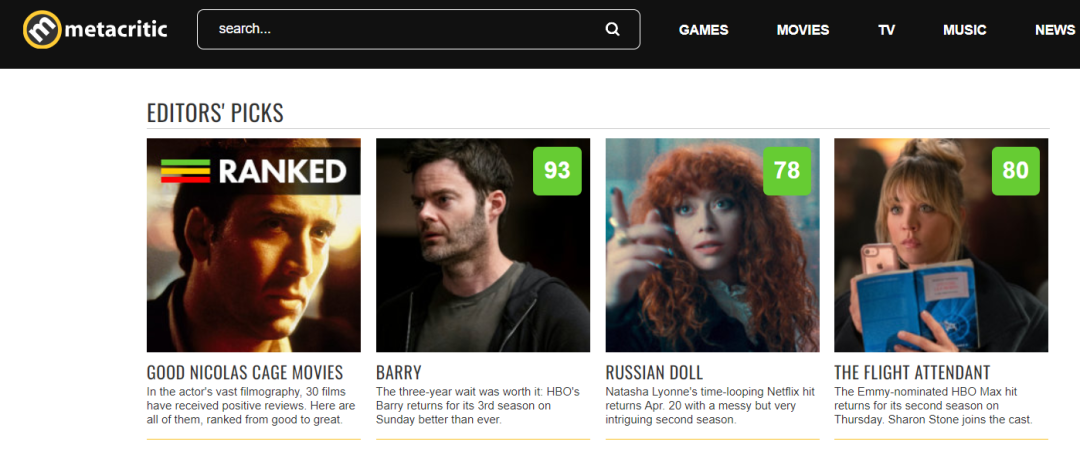Open the Movies menu
Image resolution: width=1080 pixels, height=462 pixels.
pyautogui.click(x=802, y=30)
